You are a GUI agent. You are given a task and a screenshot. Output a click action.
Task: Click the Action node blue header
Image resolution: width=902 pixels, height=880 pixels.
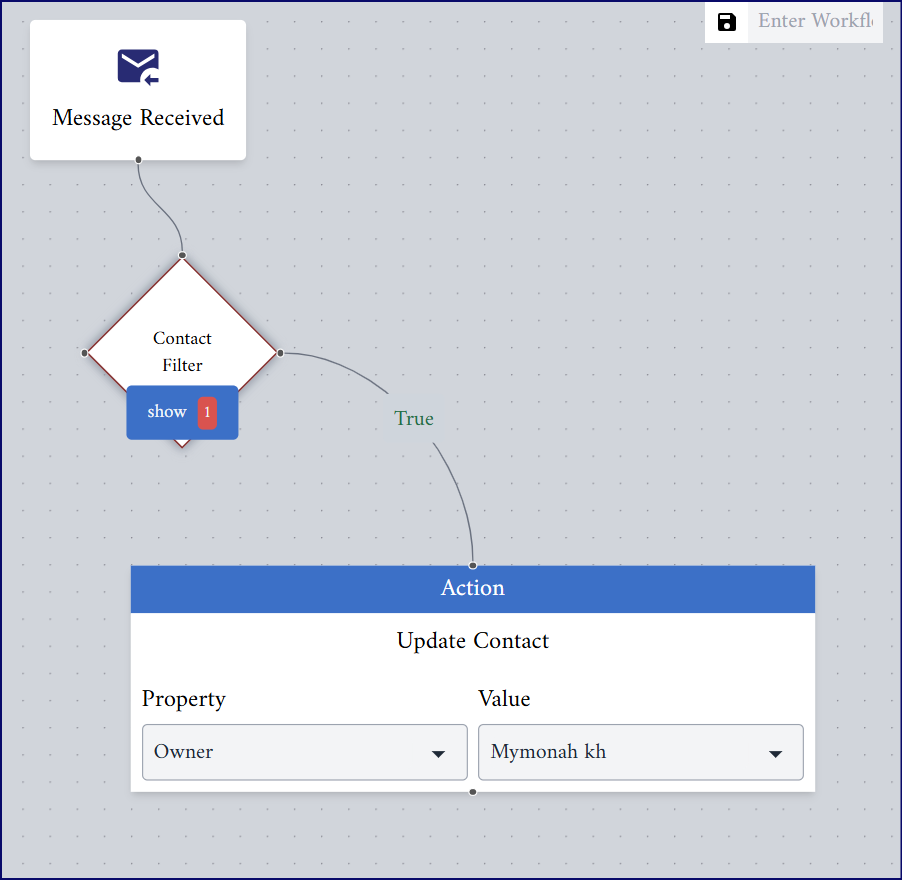473,588
